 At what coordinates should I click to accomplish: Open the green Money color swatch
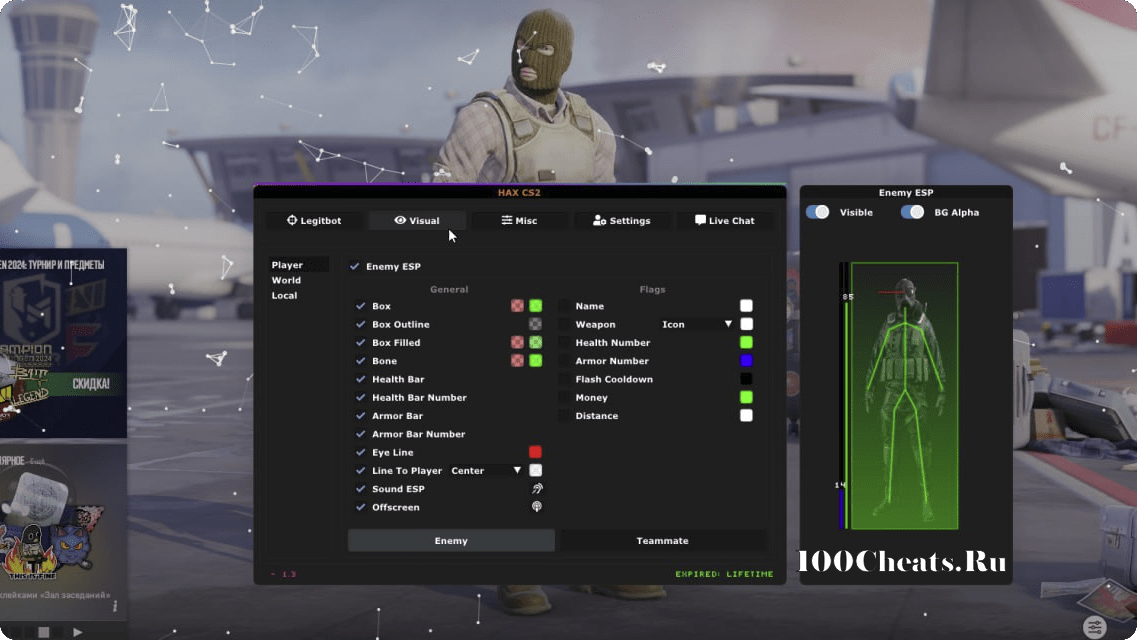[x=746, y=397]
